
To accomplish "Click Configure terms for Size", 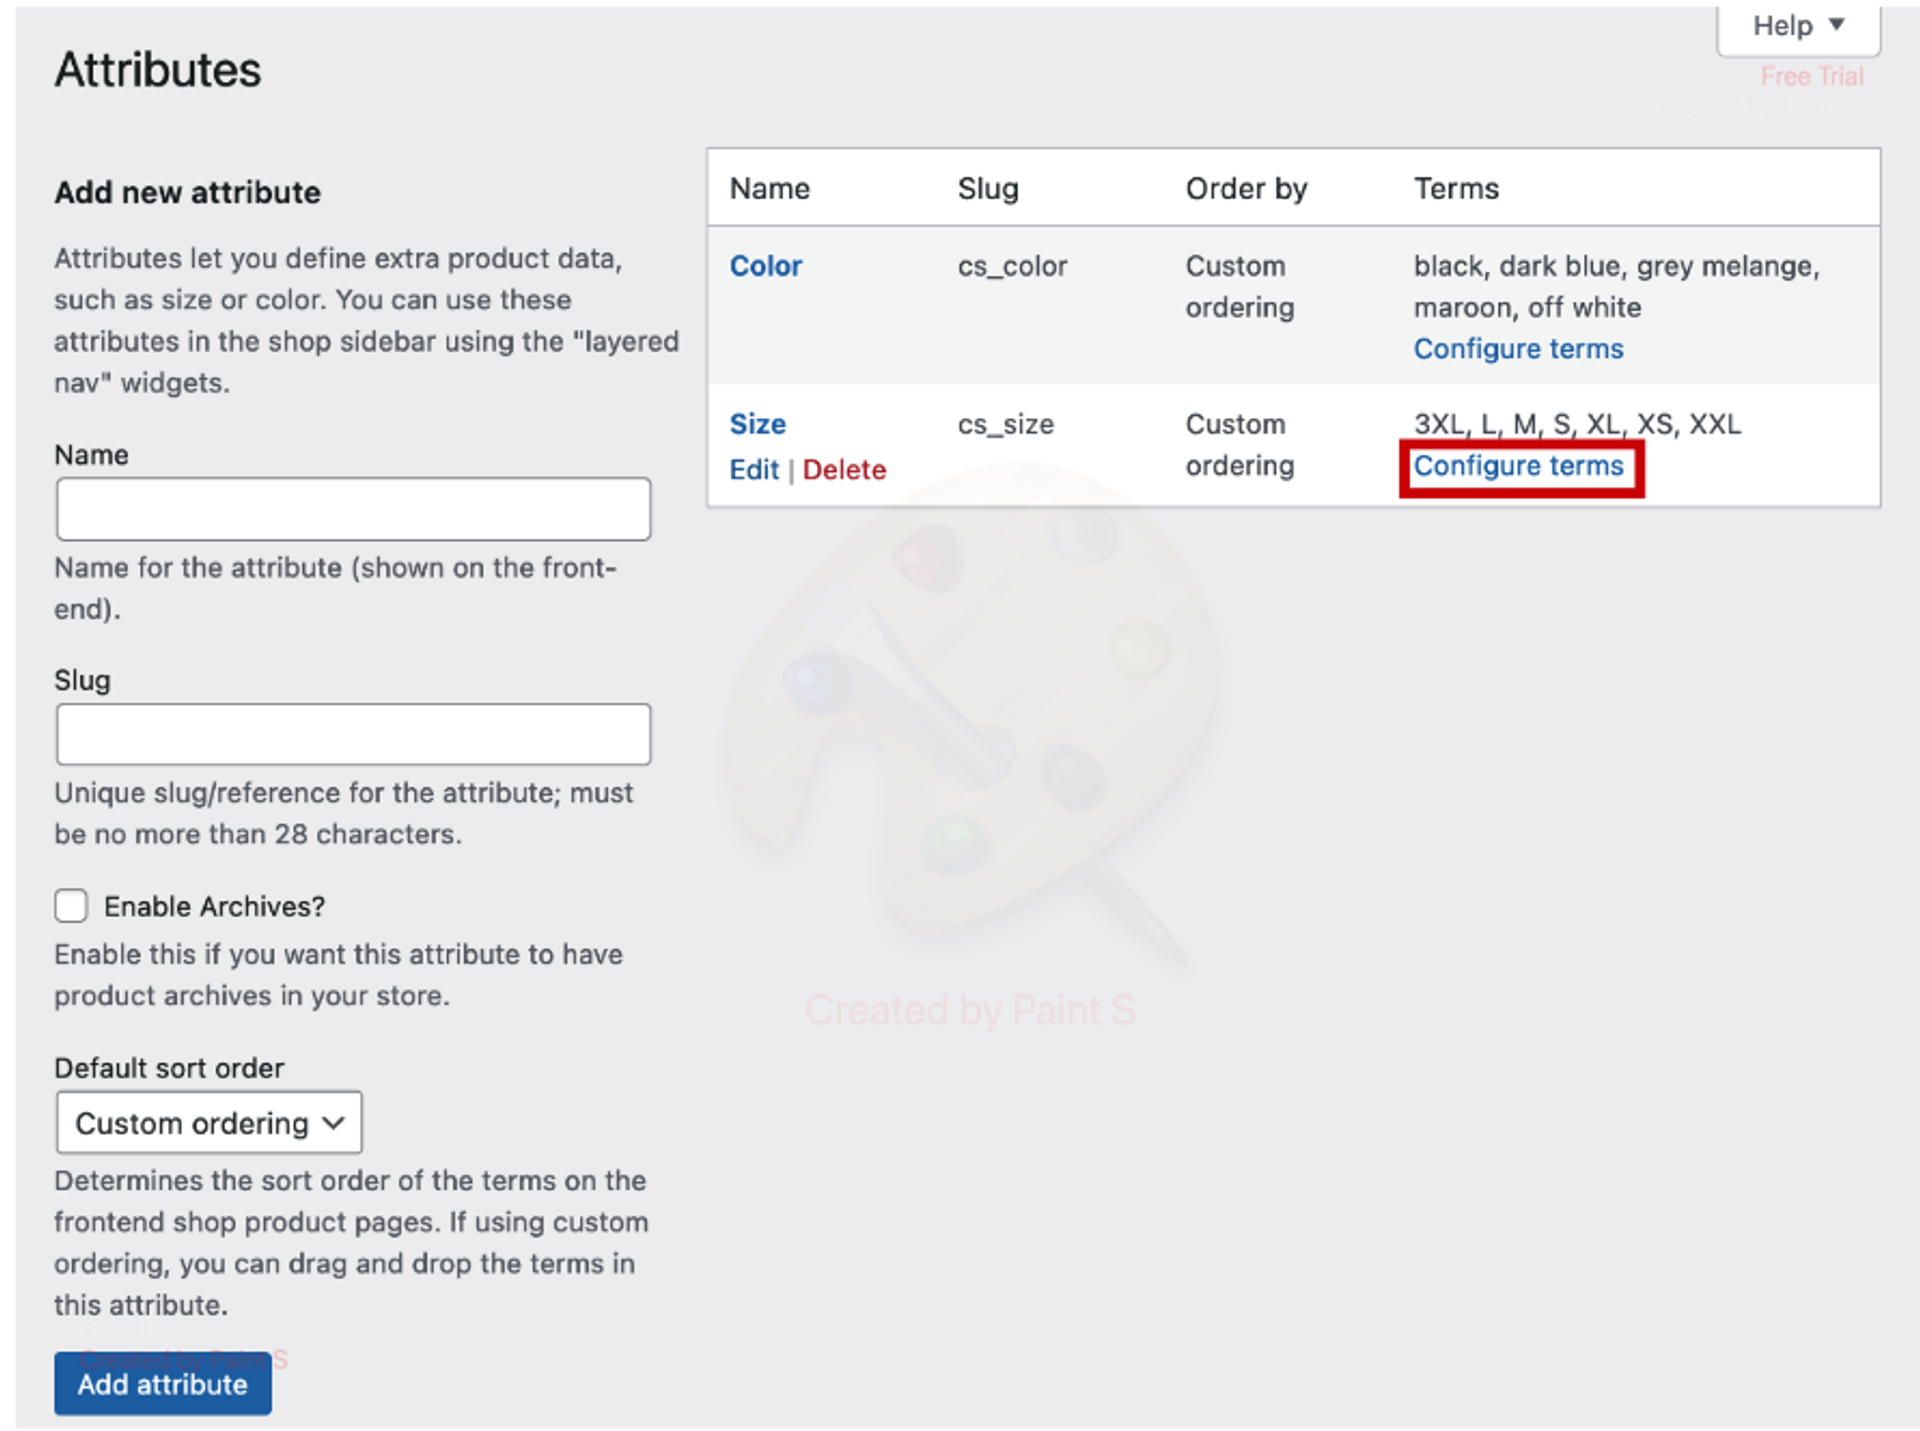I will coord(1517,466).
